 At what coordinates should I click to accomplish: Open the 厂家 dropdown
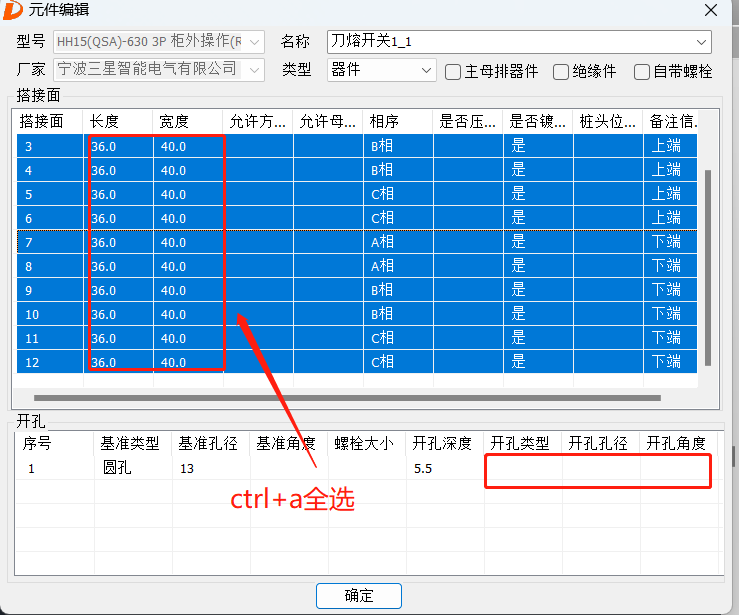(x=254, y=70)
